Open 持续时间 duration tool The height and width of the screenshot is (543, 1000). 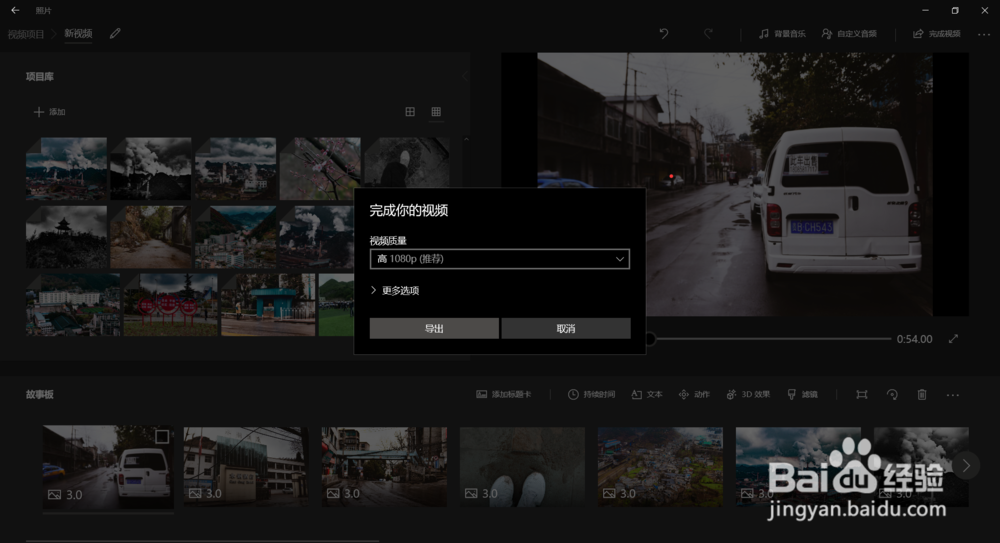[591, 394]
